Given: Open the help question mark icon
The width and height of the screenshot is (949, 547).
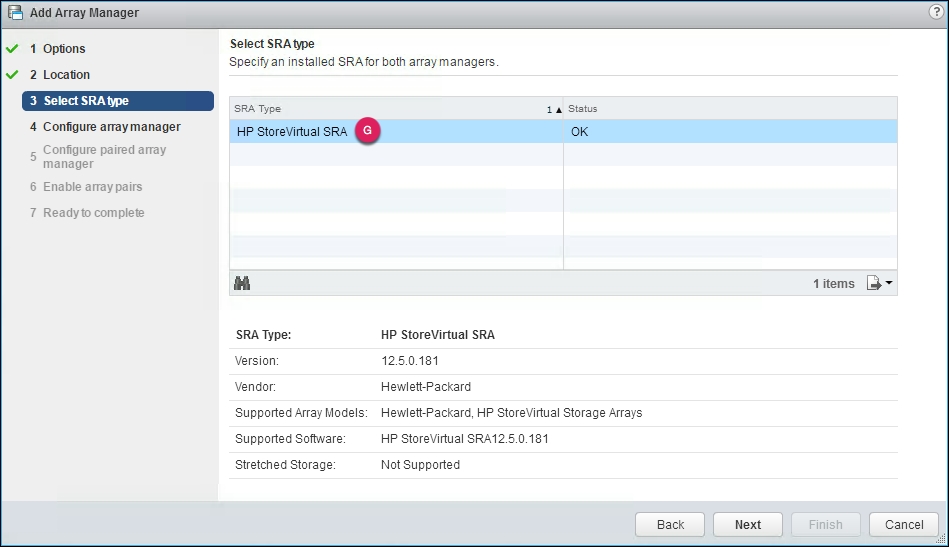Looking at the screenshot, I should pyautogui.click(x=936, y=12).
